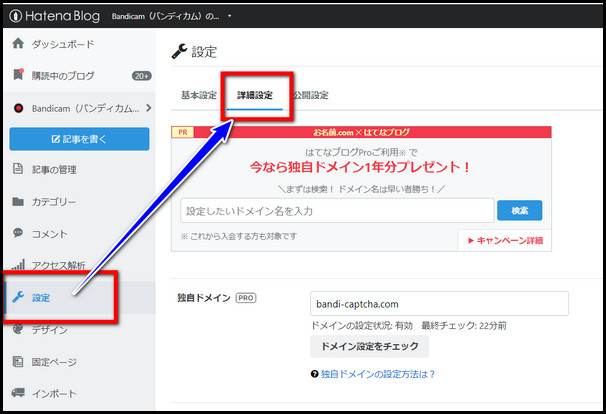Click the bandi-captcha.com domain field

439,304
